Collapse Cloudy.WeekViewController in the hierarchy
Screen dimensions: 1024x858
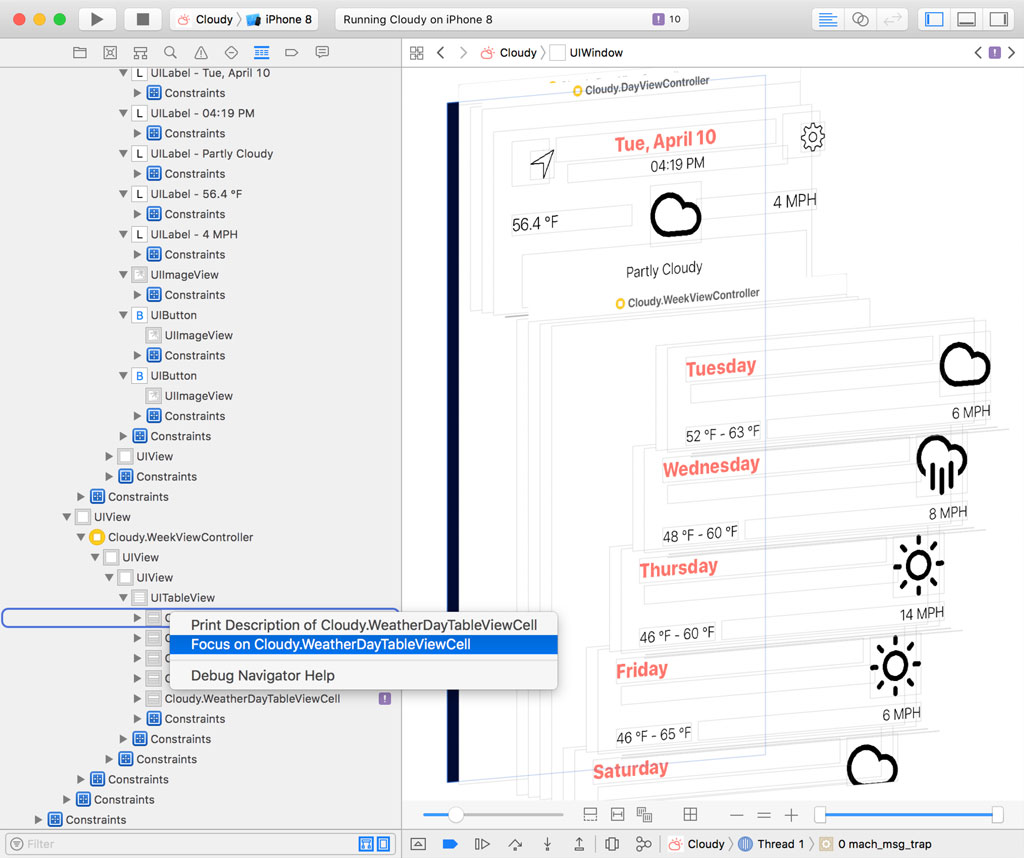81,536
